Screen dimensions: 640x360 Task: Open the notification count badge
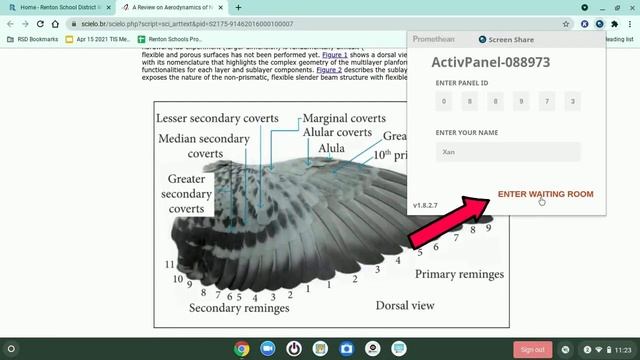point(587,350)
